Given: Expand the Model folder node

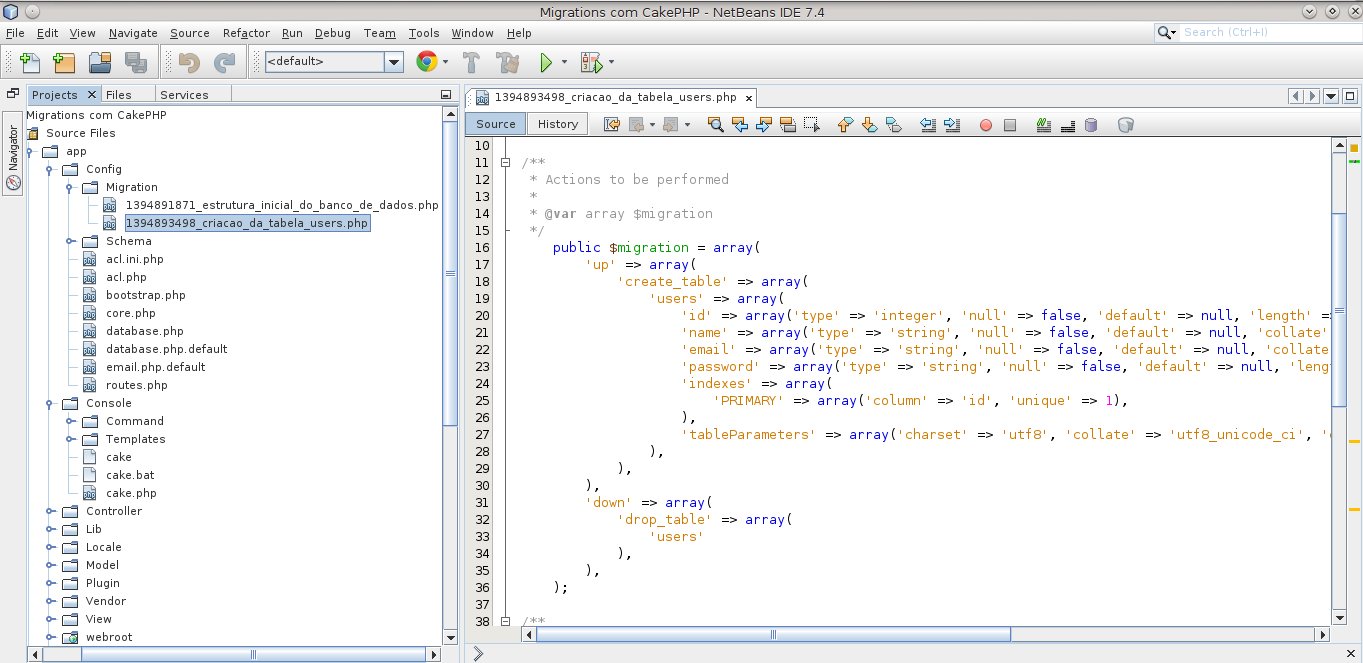Looking at the screenshot, I should (x=51, y=565).
